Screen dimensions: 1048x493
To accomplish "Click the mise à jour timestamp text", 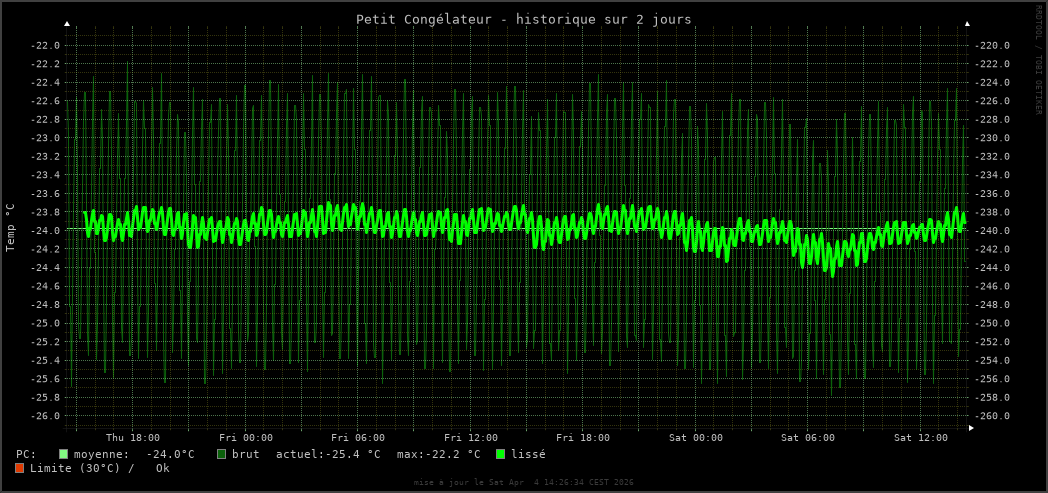I will tap(523, 482).
